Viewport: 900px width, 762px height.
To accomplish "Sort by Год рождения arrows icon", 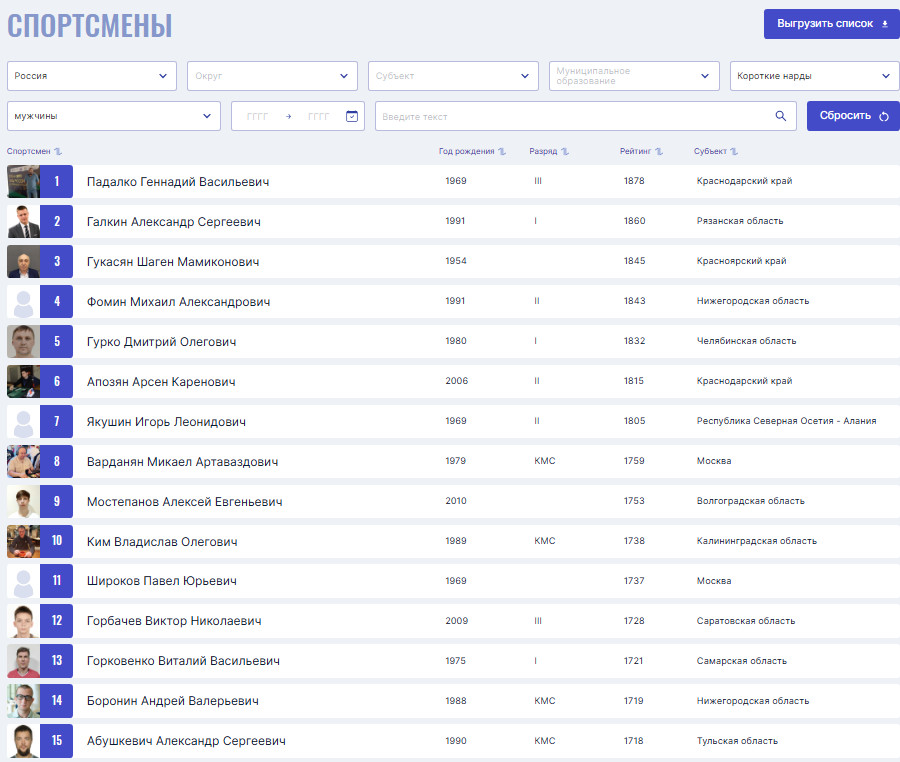I will 502,151.
